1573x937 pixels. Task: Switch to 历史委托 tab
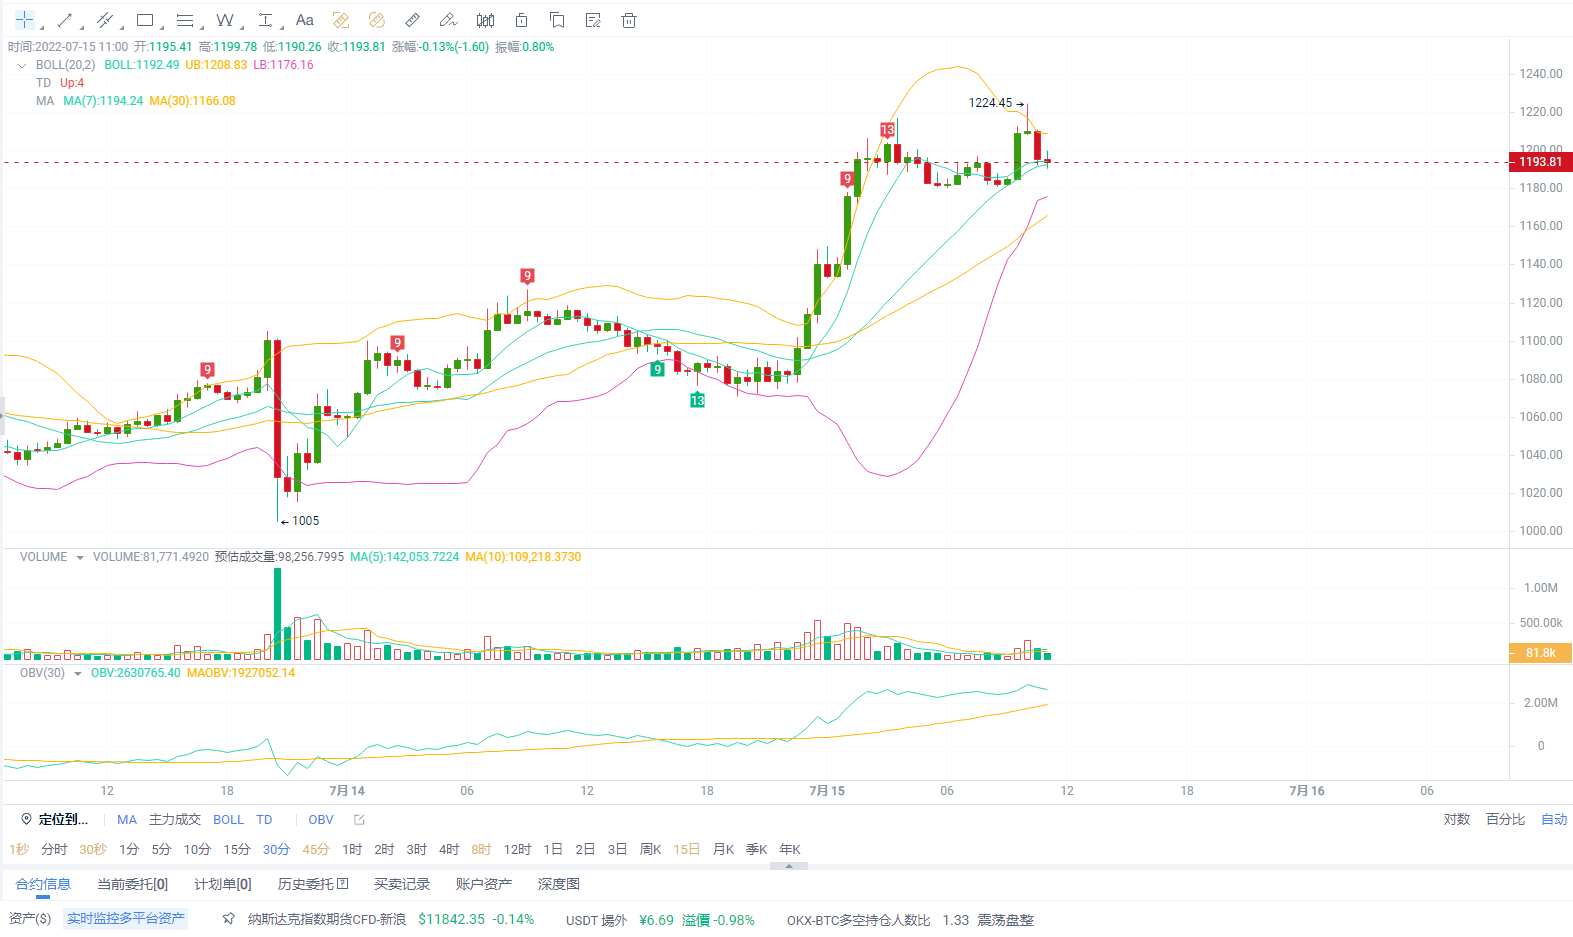coord(313,884)
